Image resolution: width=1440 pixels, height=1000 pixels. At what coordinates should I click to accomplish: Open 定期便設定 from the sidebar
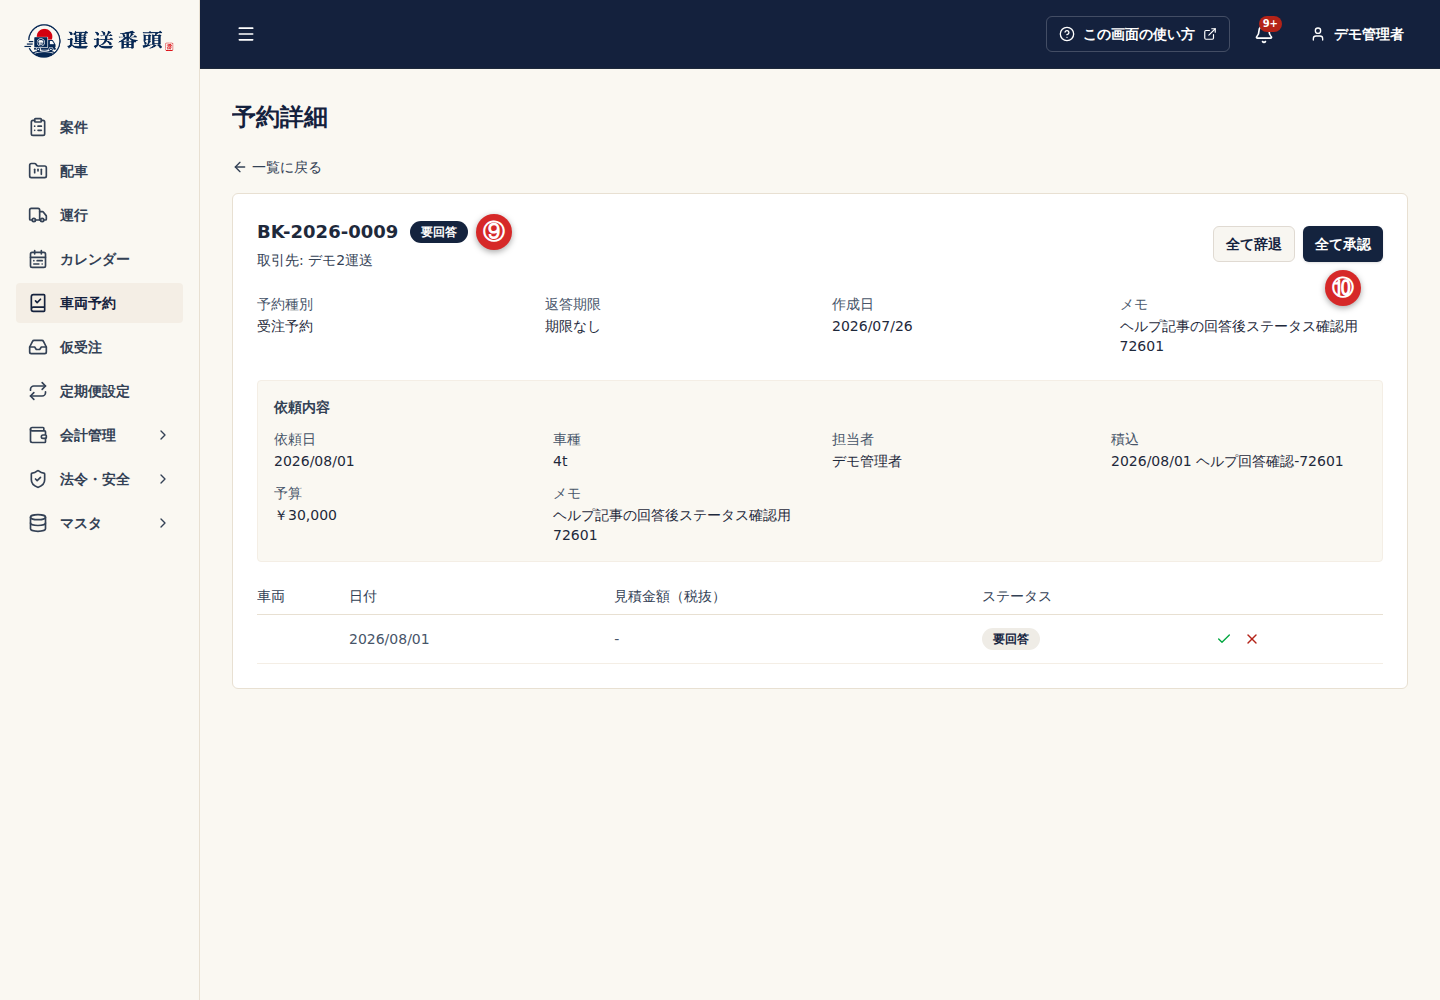tap(99, 391)
